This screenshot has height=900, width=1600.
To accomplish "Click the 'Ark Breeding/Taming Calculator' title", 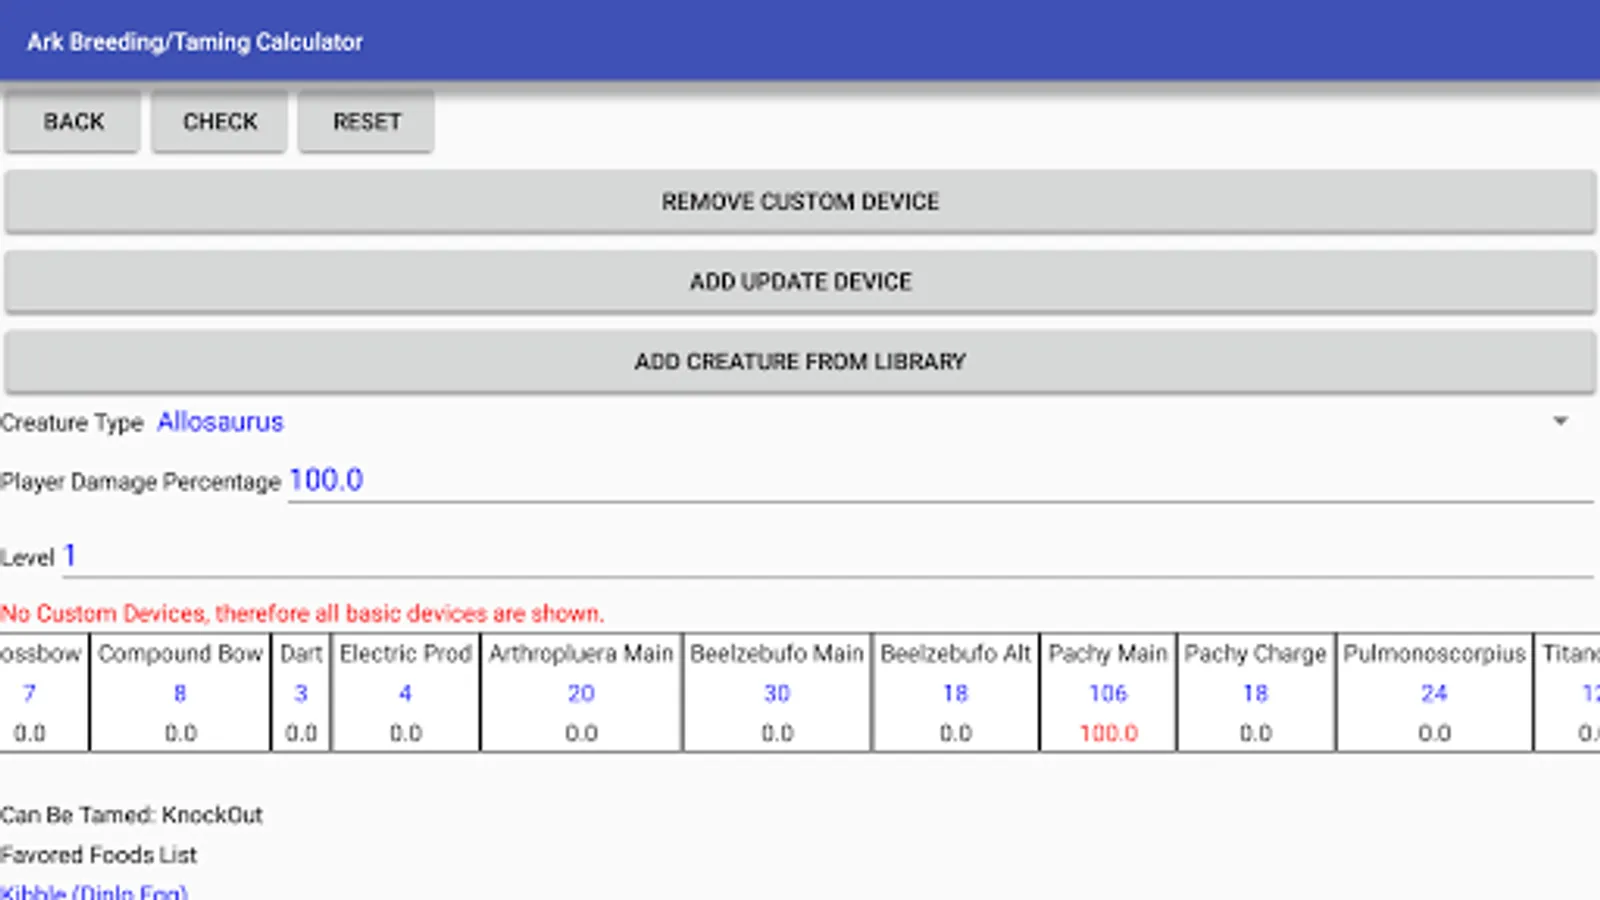I will pyautogui.click(x=195, y=42).
